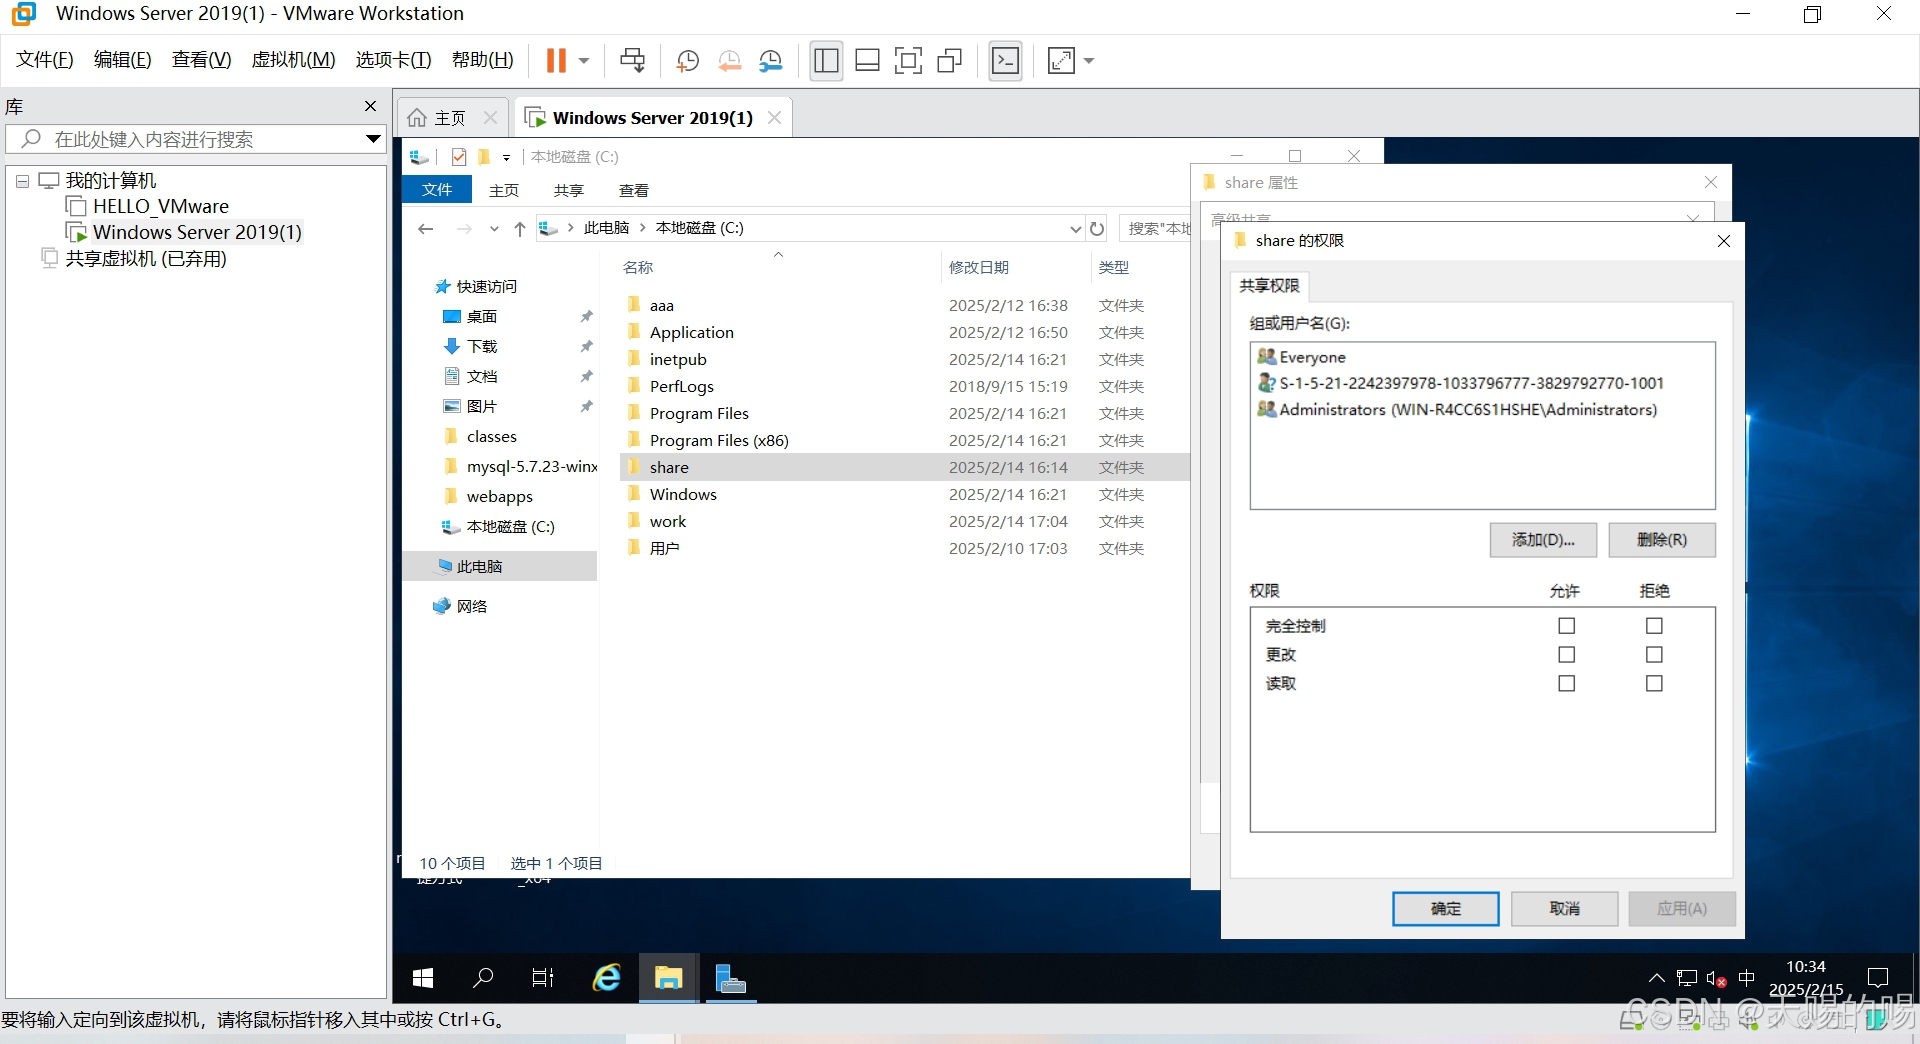Click the Explorer refresh icon
1920x1044 pixels.
point(1097,229)
